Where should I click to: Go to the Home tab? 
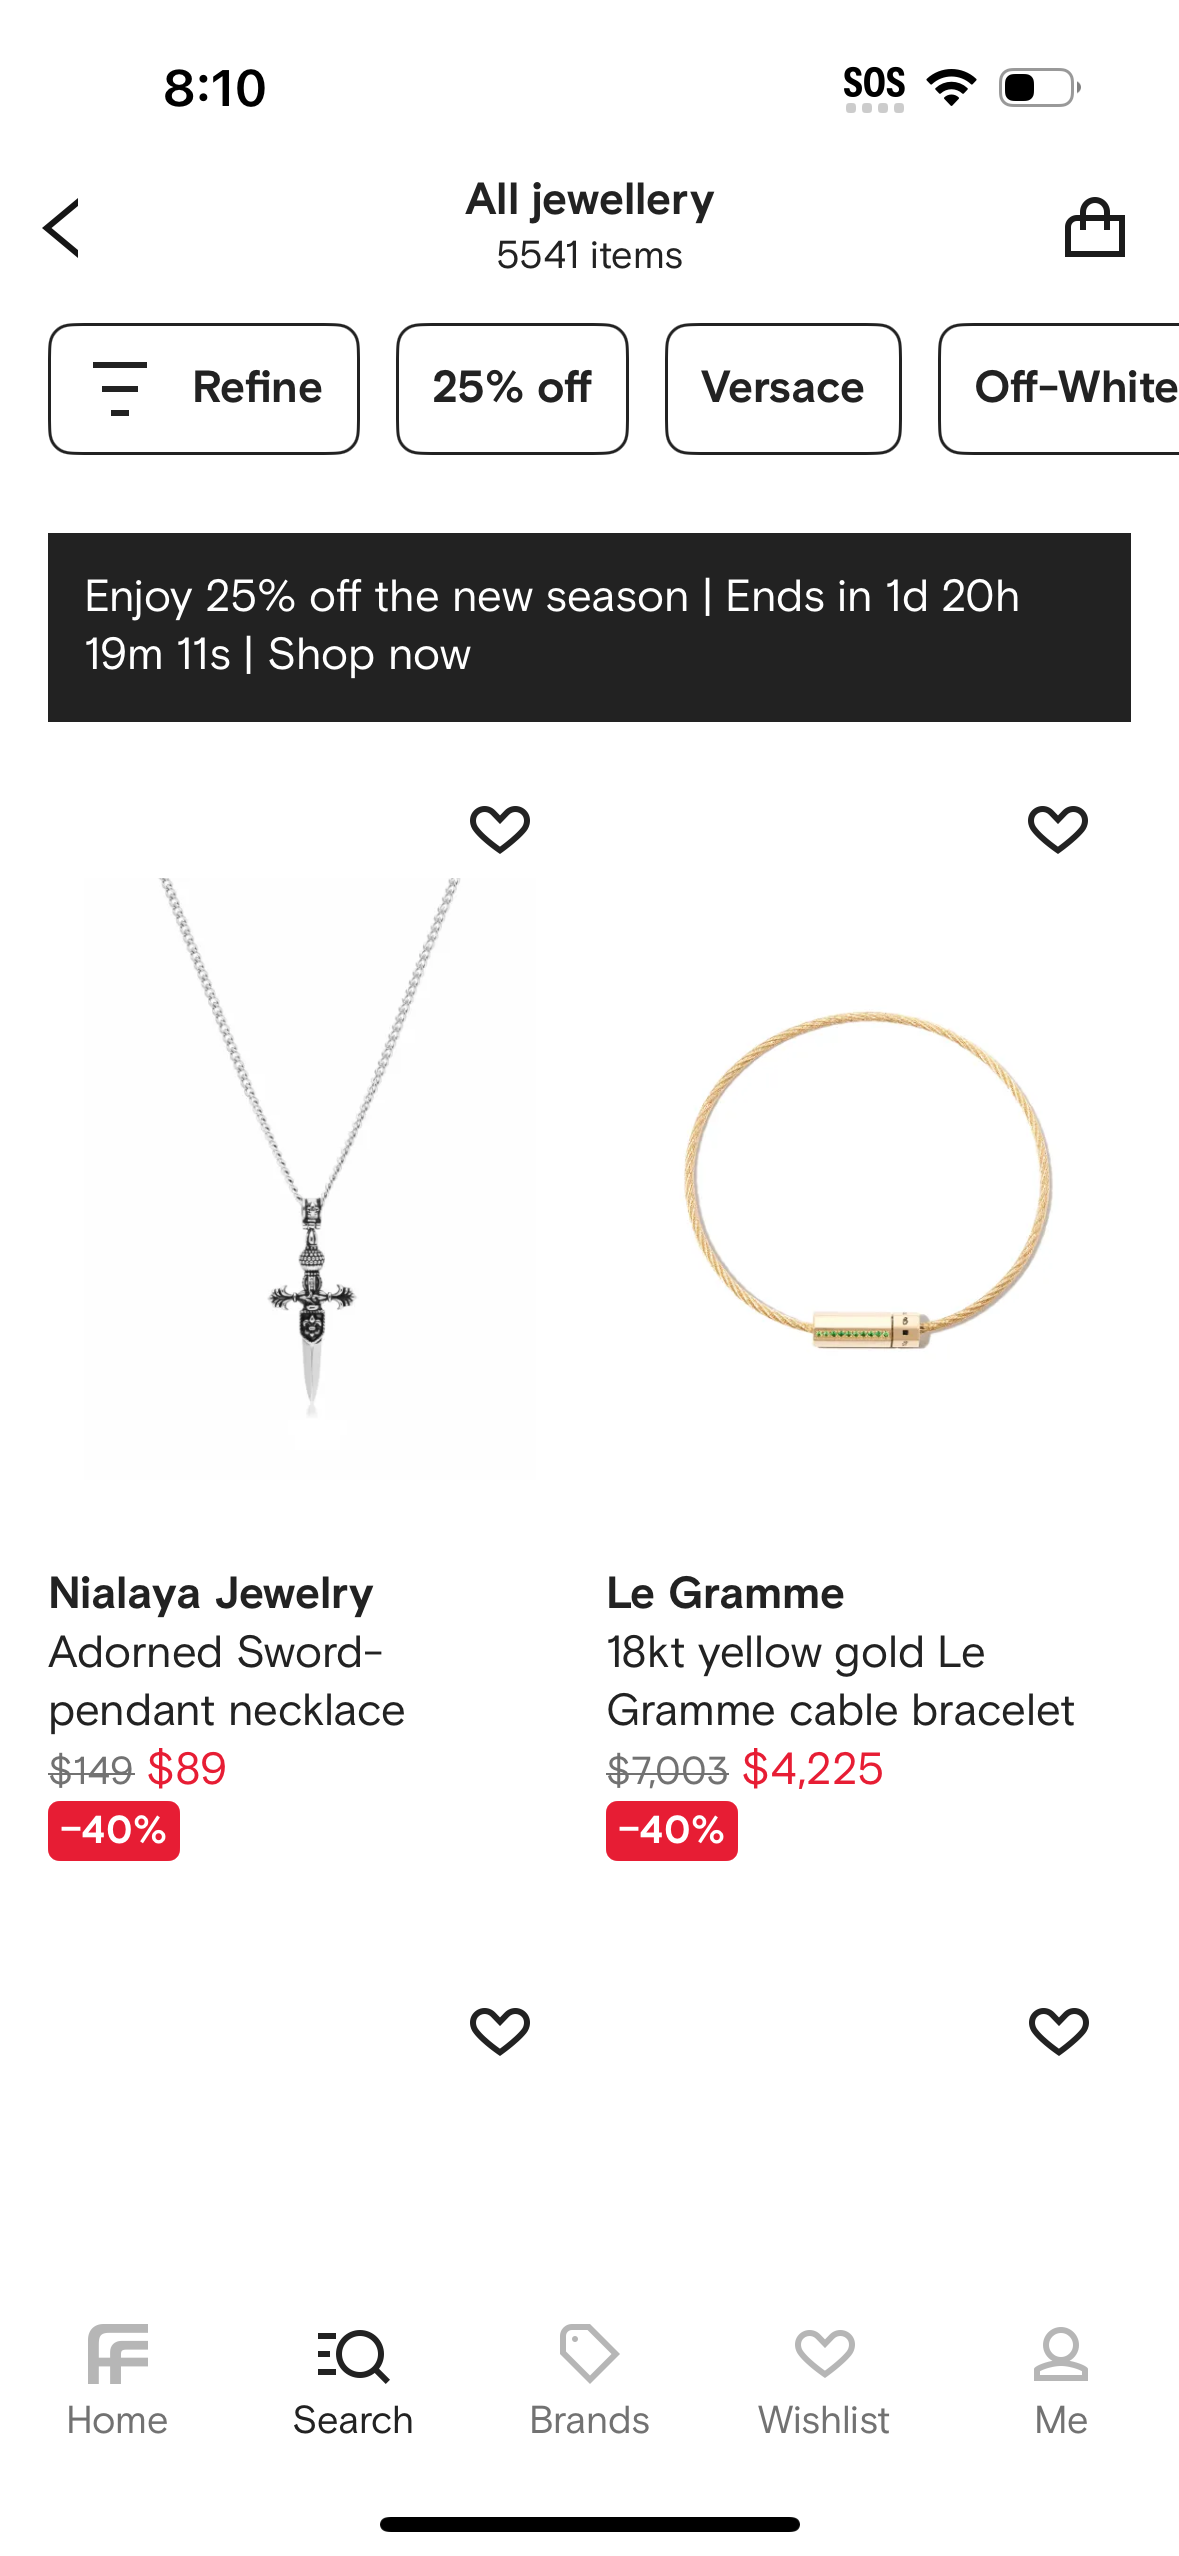(117, 2379)
